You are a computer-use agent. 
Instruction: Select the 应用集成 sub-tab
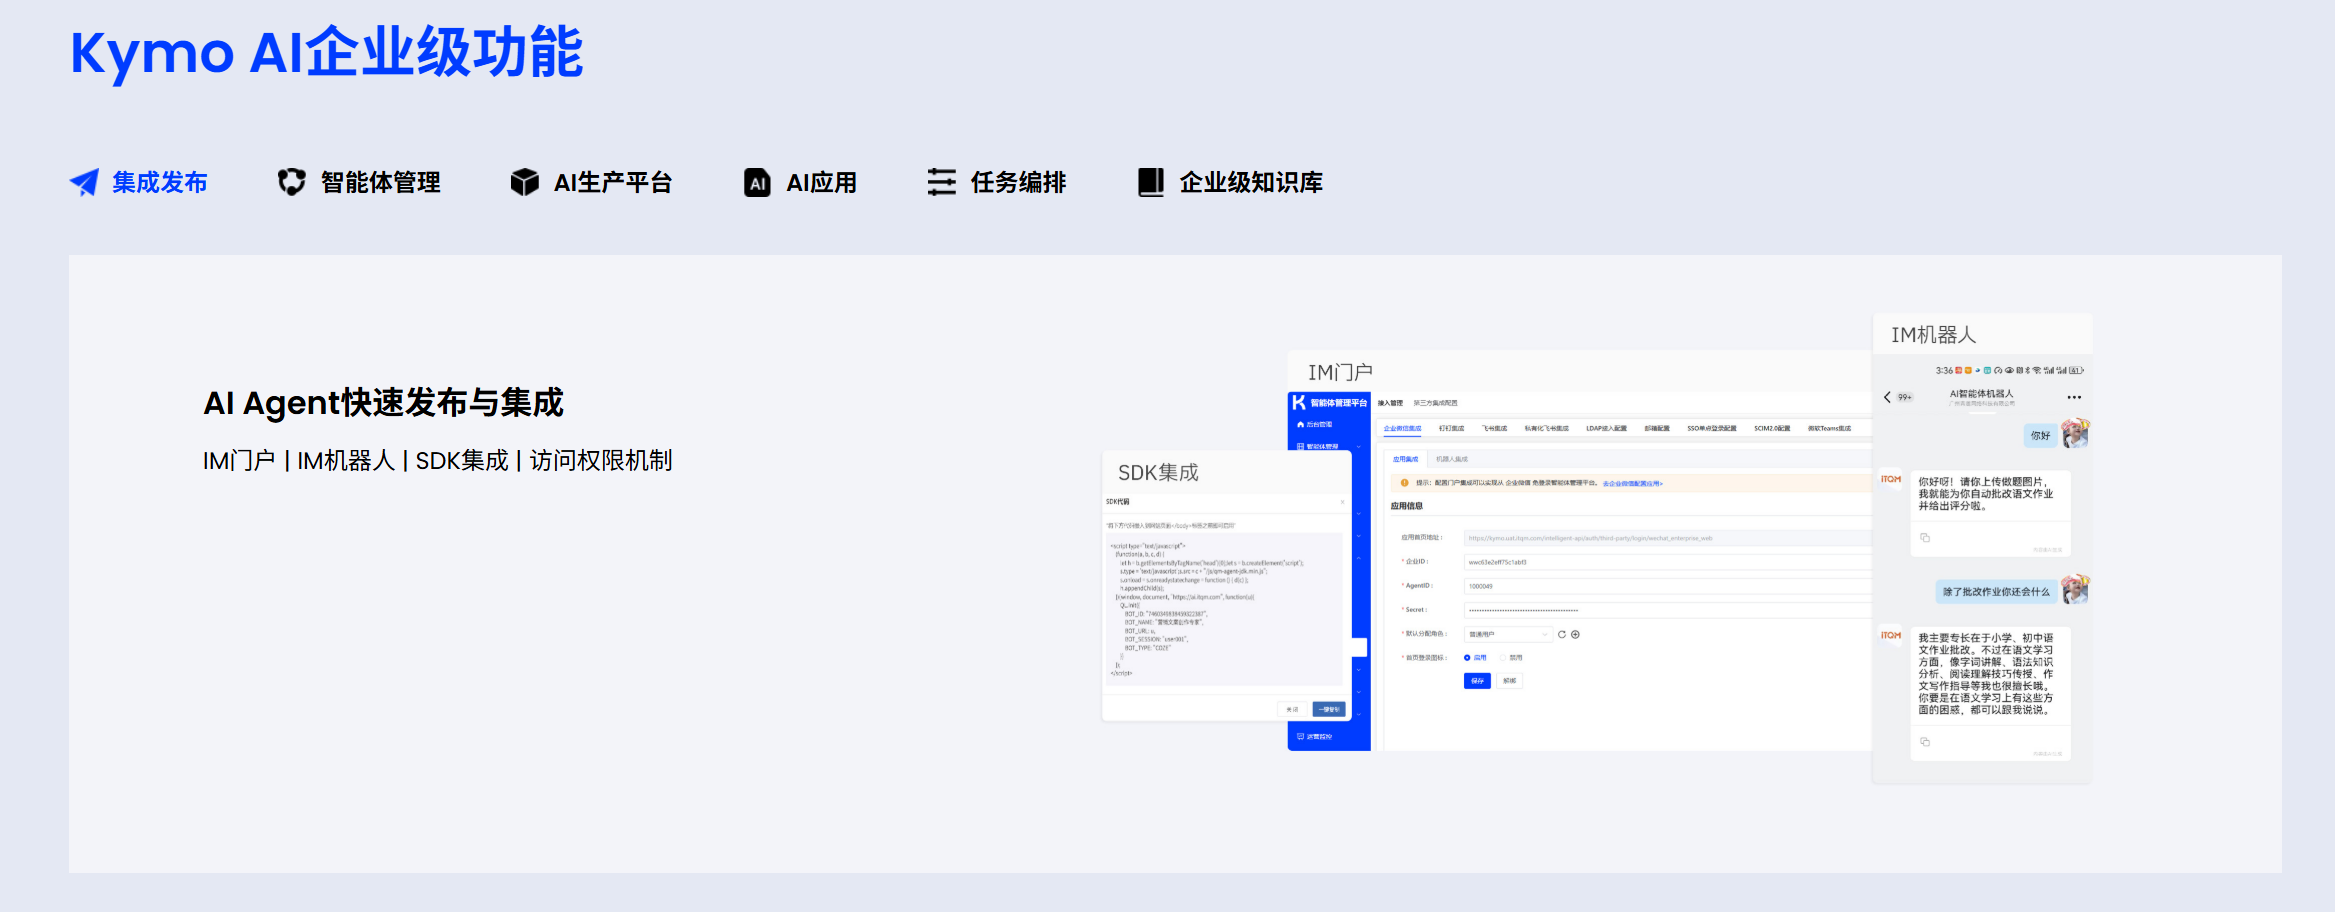[x=1405, y=459]
